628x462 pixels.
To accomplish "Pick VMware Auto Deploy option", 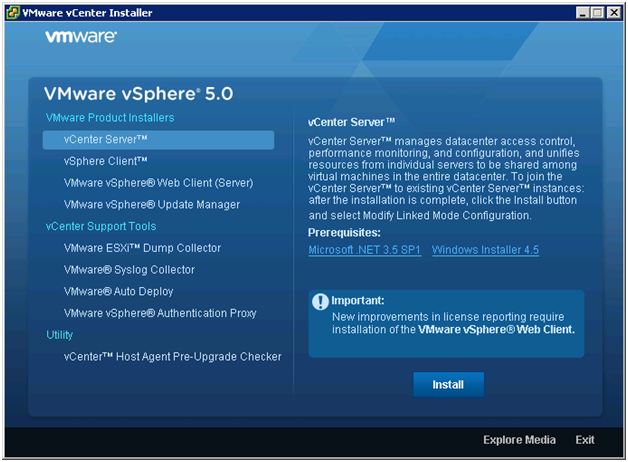I will coord(118,291).
